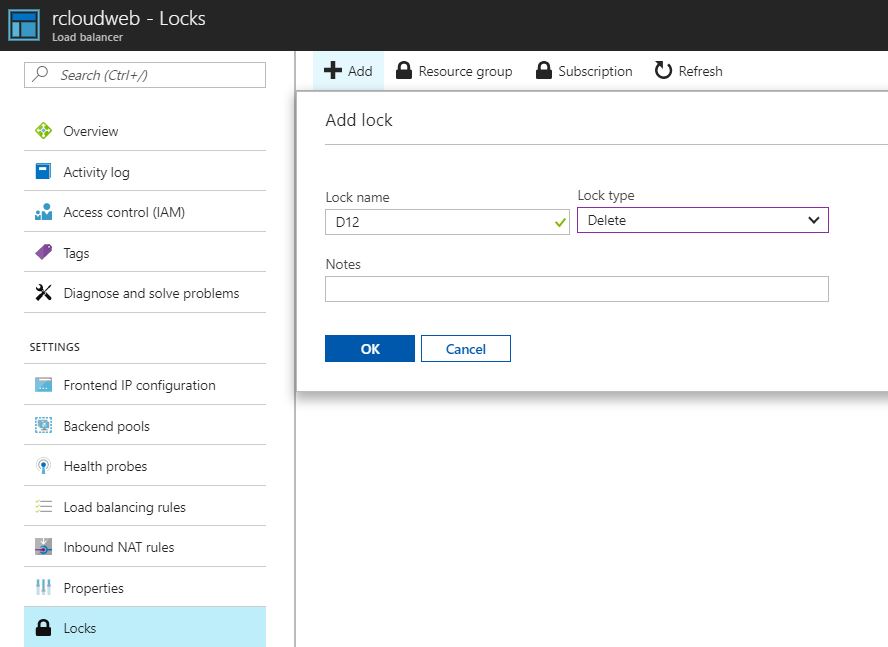Open Access control (IAM) icon

click(43, 212)
